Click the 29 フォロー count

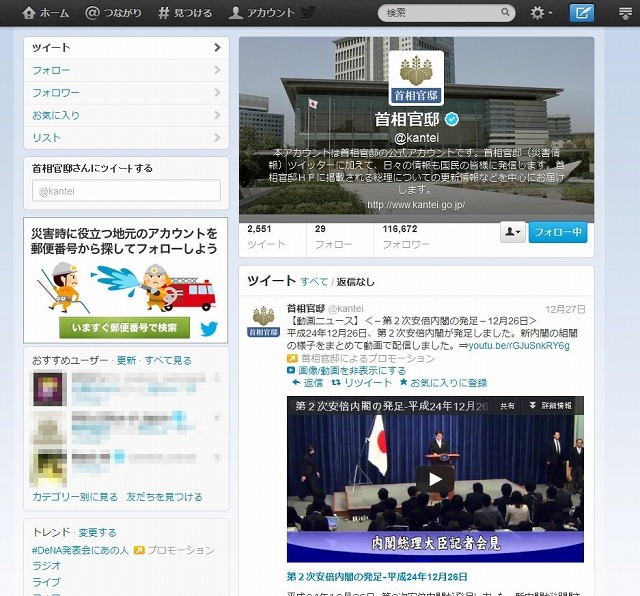(333, 237)
